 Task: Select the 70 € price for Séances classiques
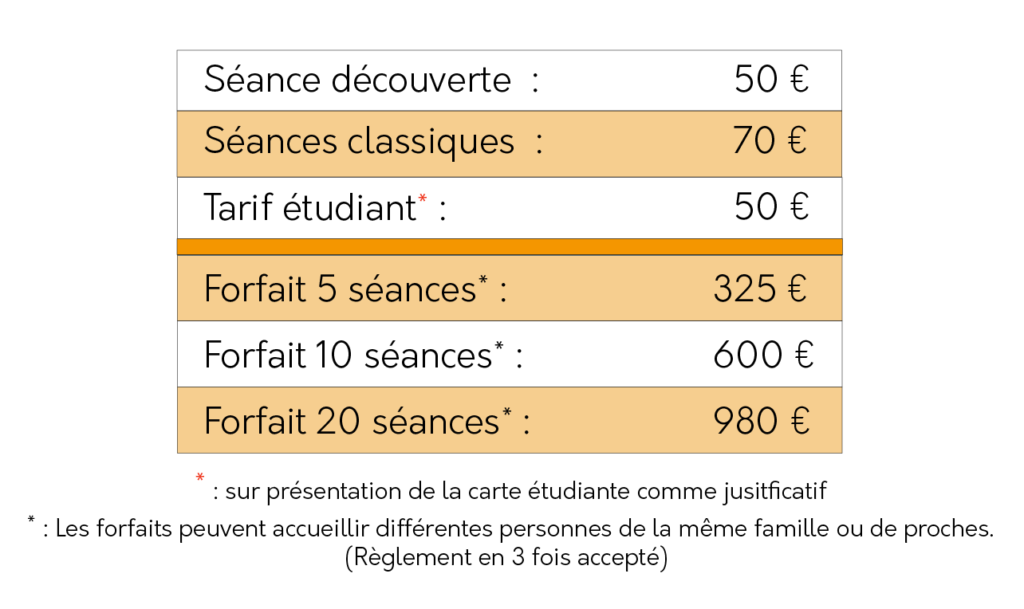(x=769, y=141)
